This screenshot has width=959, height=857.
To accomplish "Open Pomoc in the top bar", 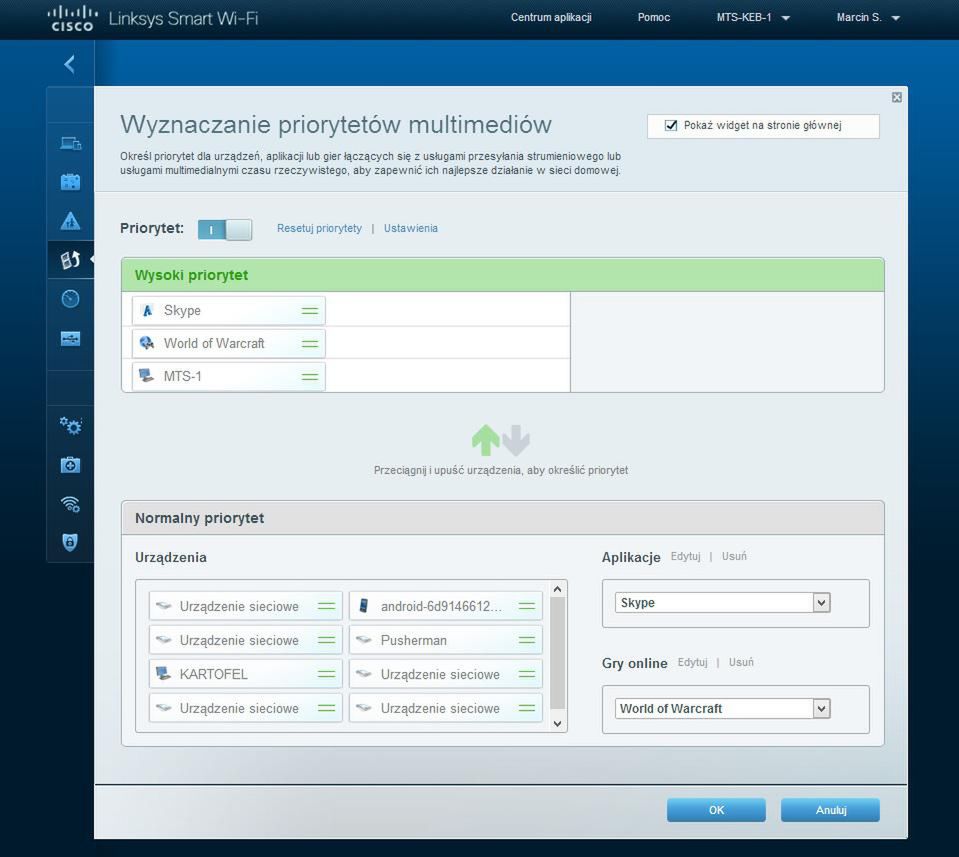I will point(654,18).
